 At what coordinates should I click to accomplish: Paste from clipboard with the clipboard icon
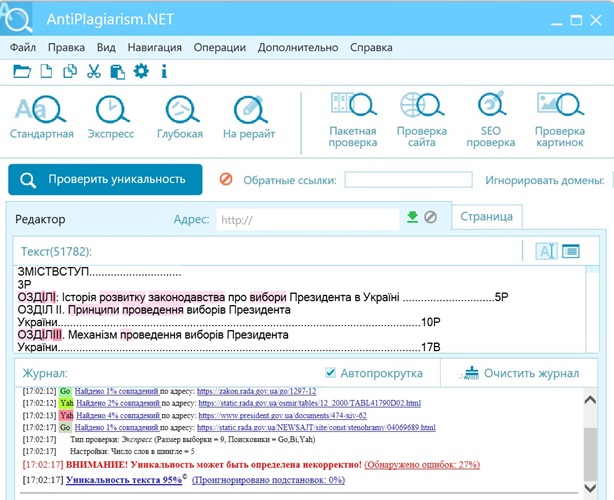point(117,72)
